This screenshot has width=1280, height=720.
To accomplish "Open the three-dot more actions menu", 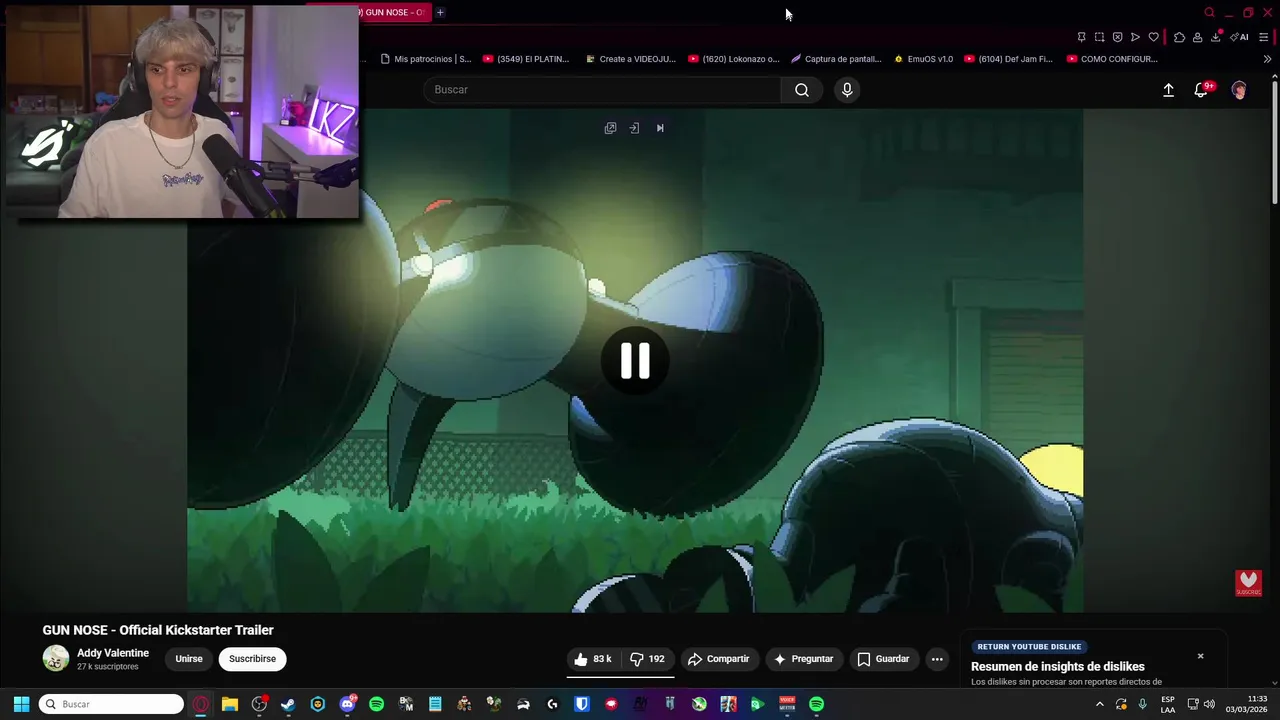I will pyautogui.click(x=937, y=659).
